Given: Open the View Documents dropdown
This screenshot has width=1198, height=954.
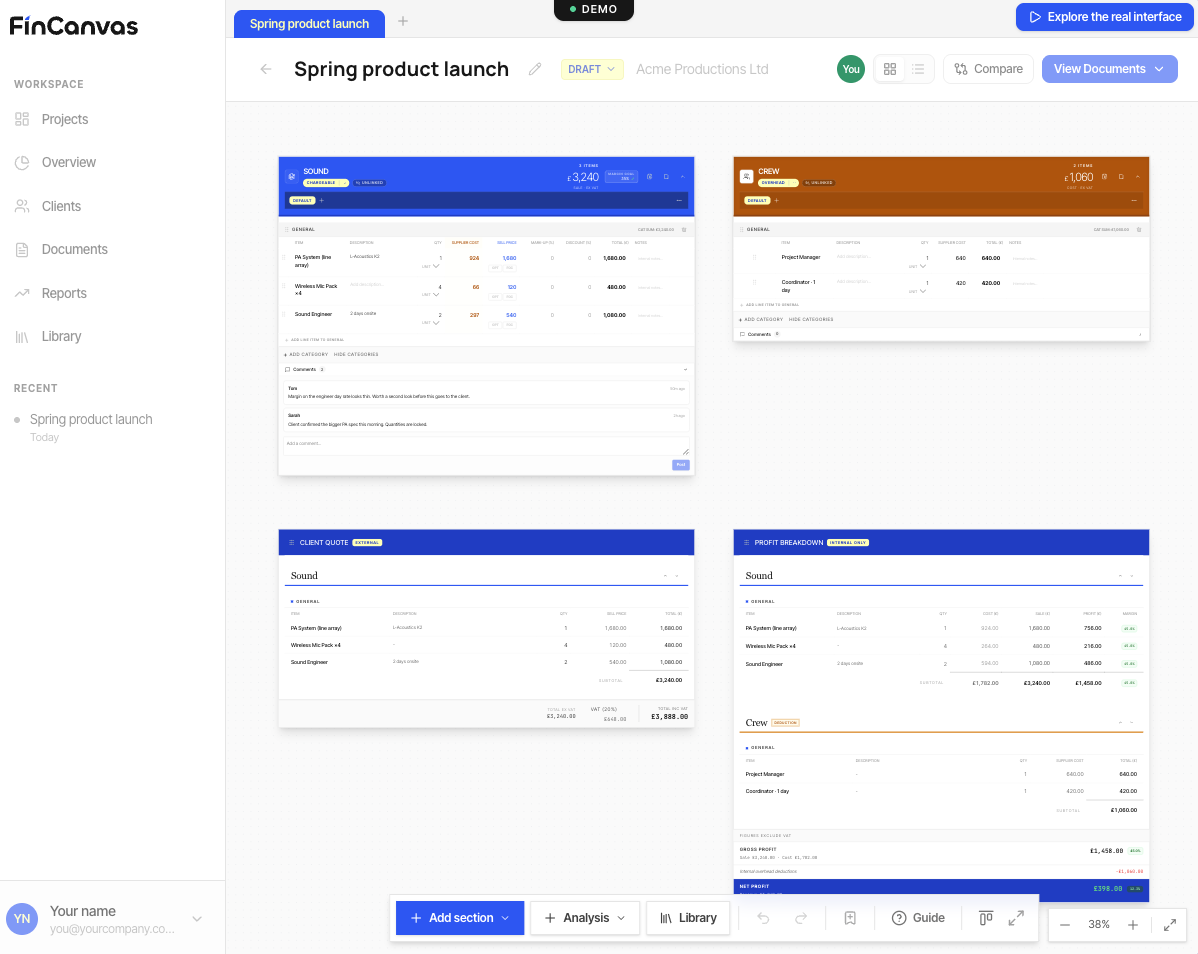Looking at the screenshot, I should pos(1109,69).
